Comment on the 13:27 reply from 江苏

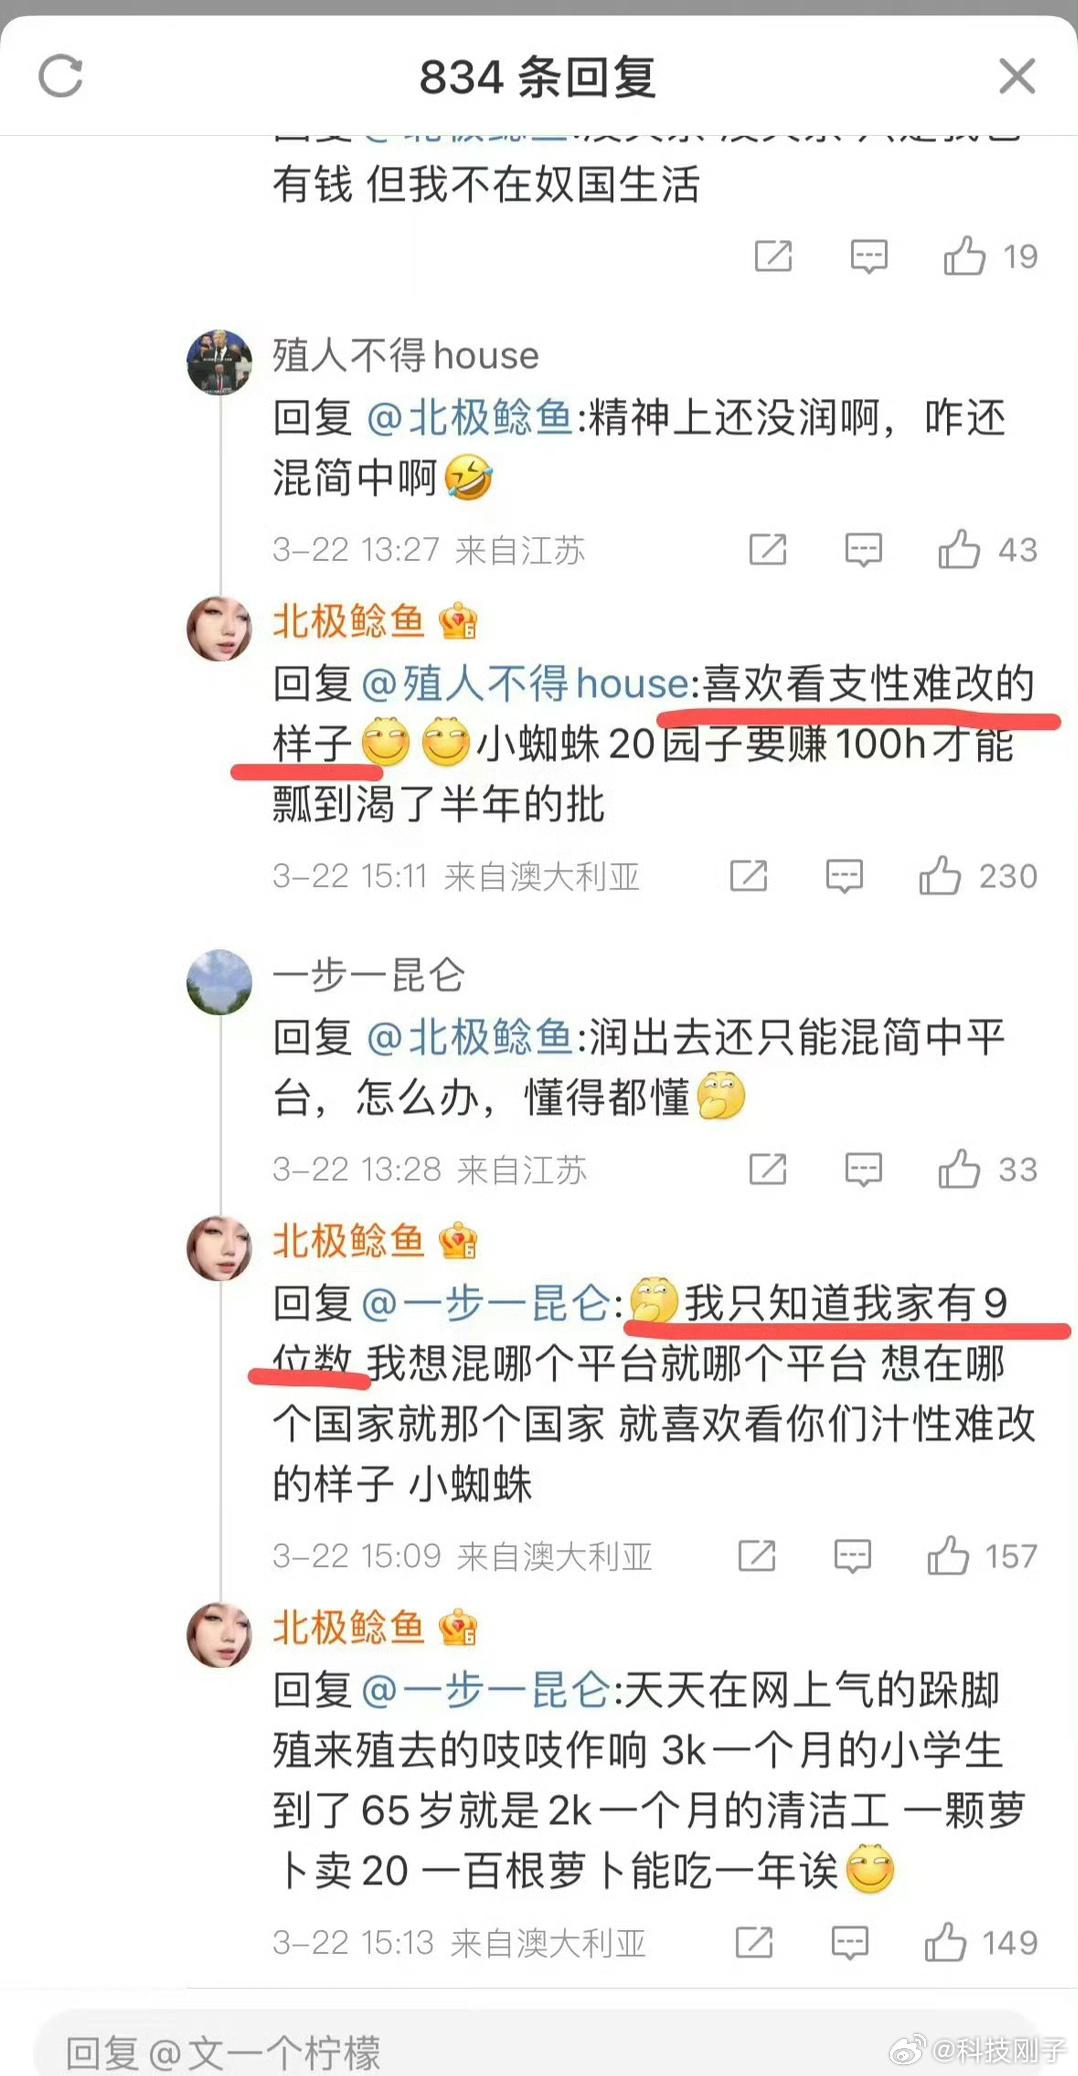[863, 550]
